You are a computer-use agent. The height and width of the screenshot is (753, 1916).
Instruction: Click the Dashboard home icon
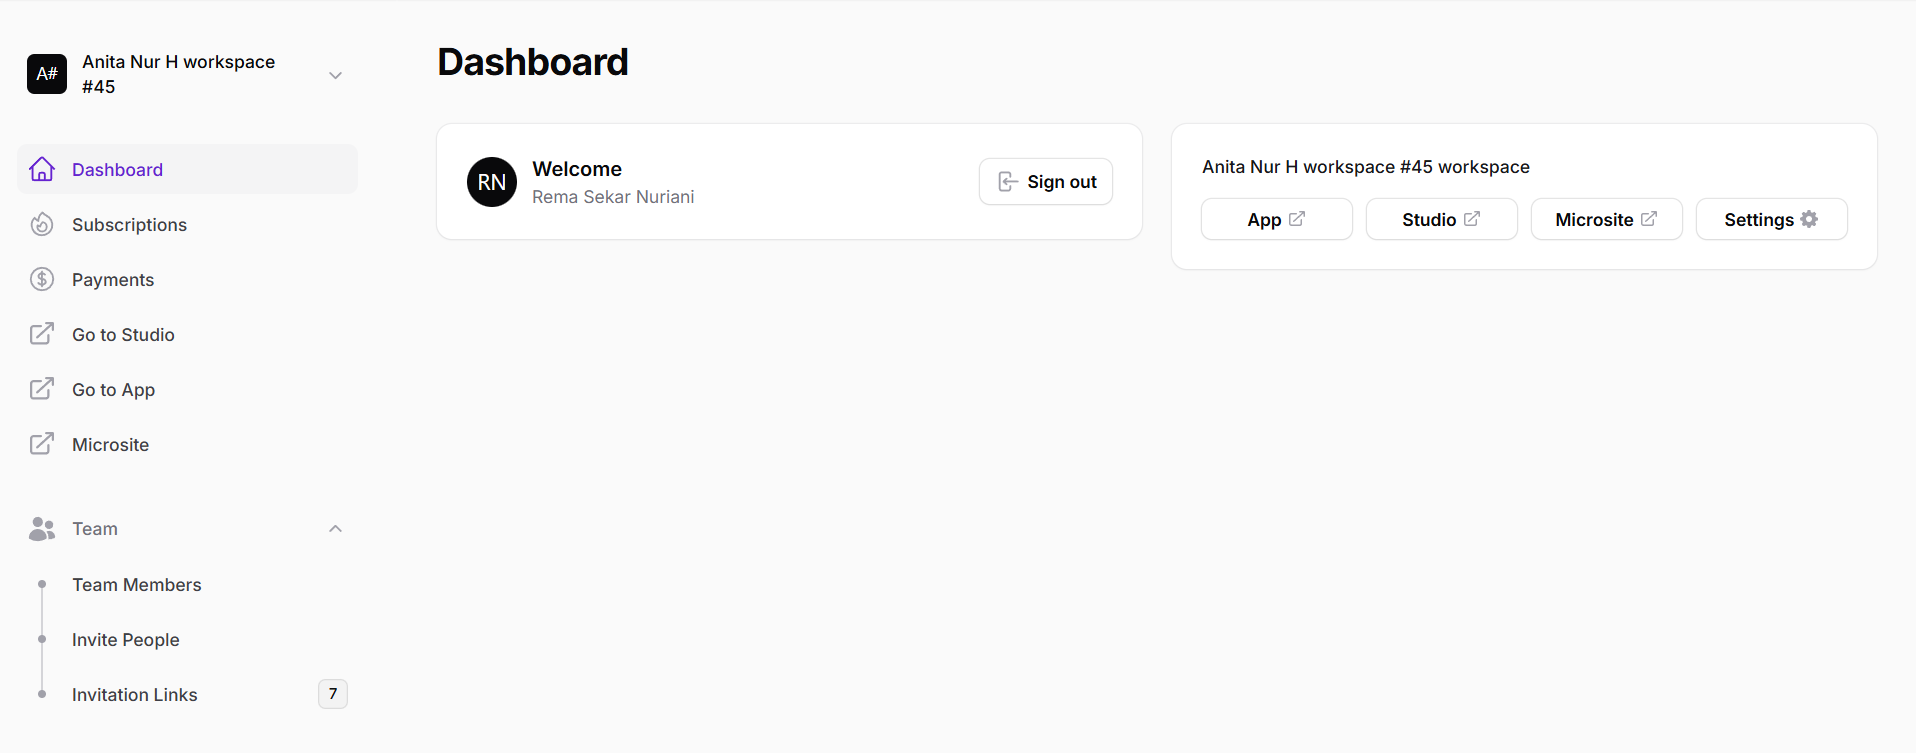pos(42,169)
